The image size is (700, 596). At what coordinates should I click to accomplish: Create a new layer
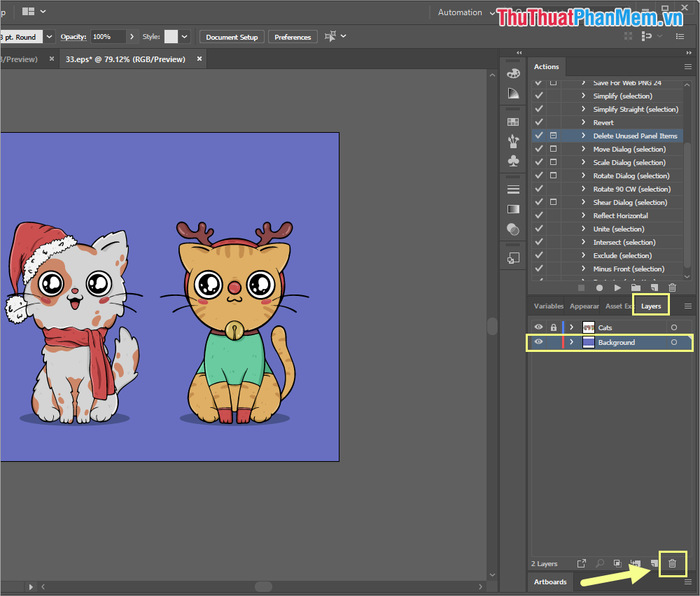(654, 563)
